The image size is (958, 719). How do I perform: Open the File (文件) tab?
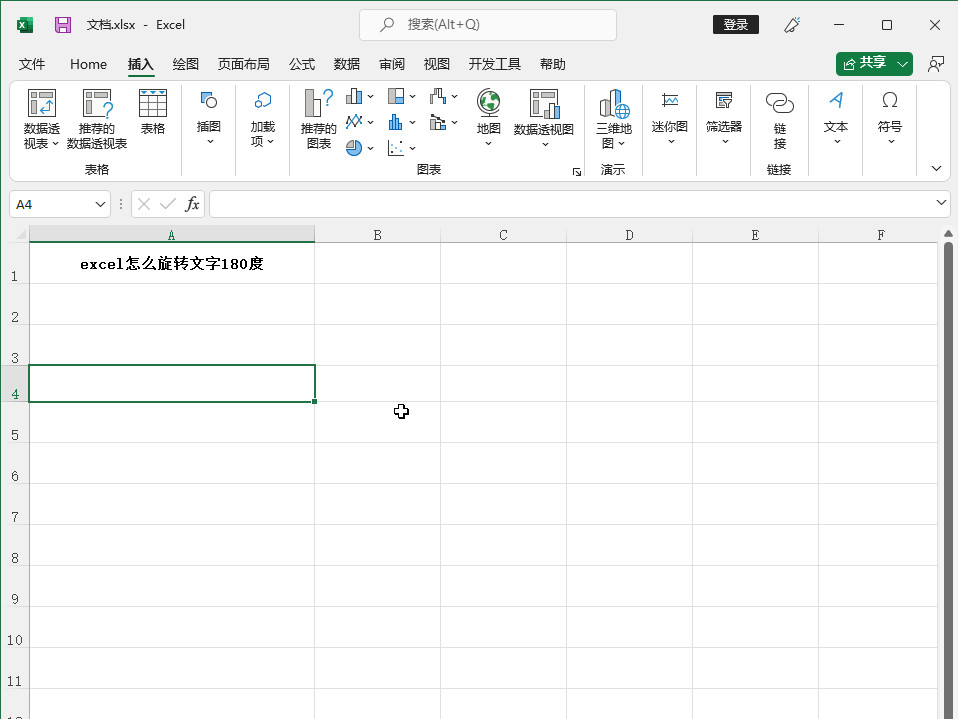32,64
